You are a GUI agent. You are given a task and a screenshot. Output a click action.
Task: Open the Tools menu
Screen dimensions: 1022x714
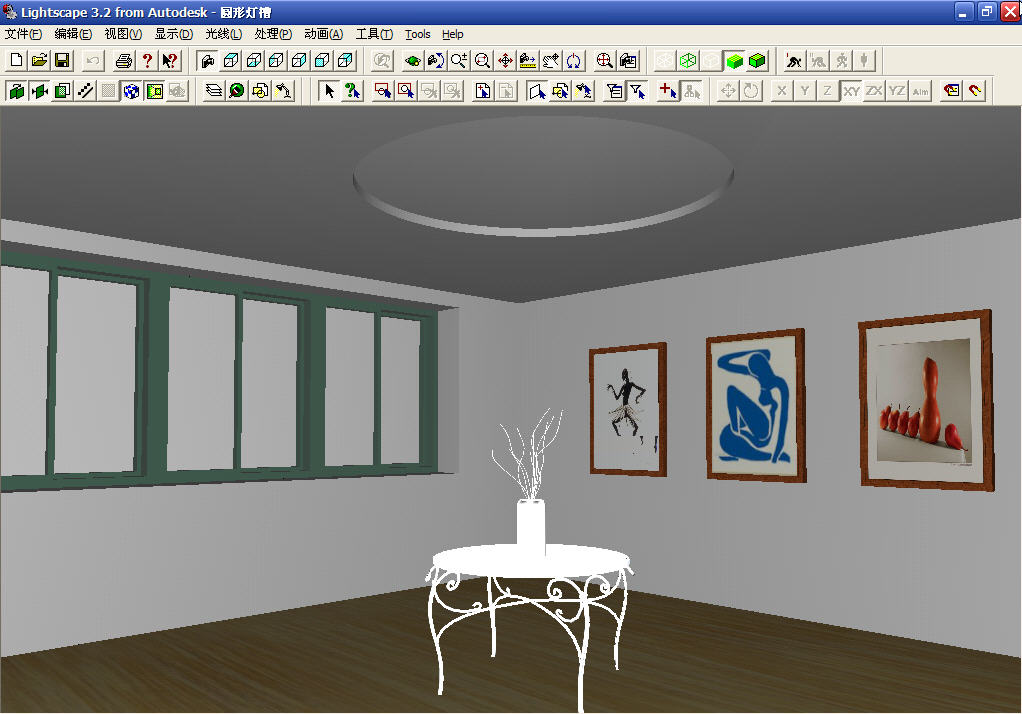[x=417, y=33]
